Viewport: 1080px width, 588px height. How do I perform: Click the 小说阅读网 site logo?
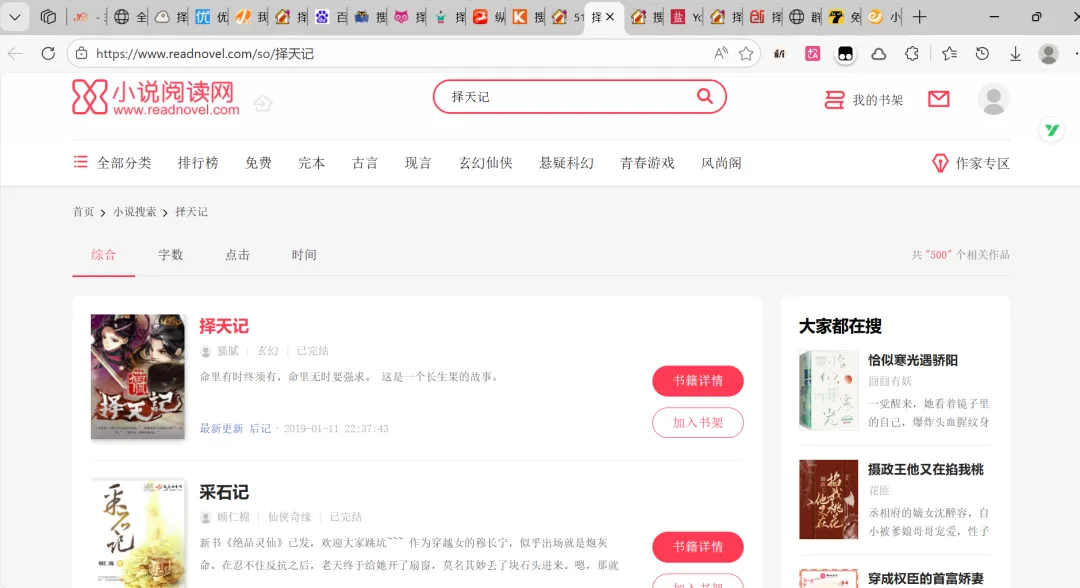156,97
